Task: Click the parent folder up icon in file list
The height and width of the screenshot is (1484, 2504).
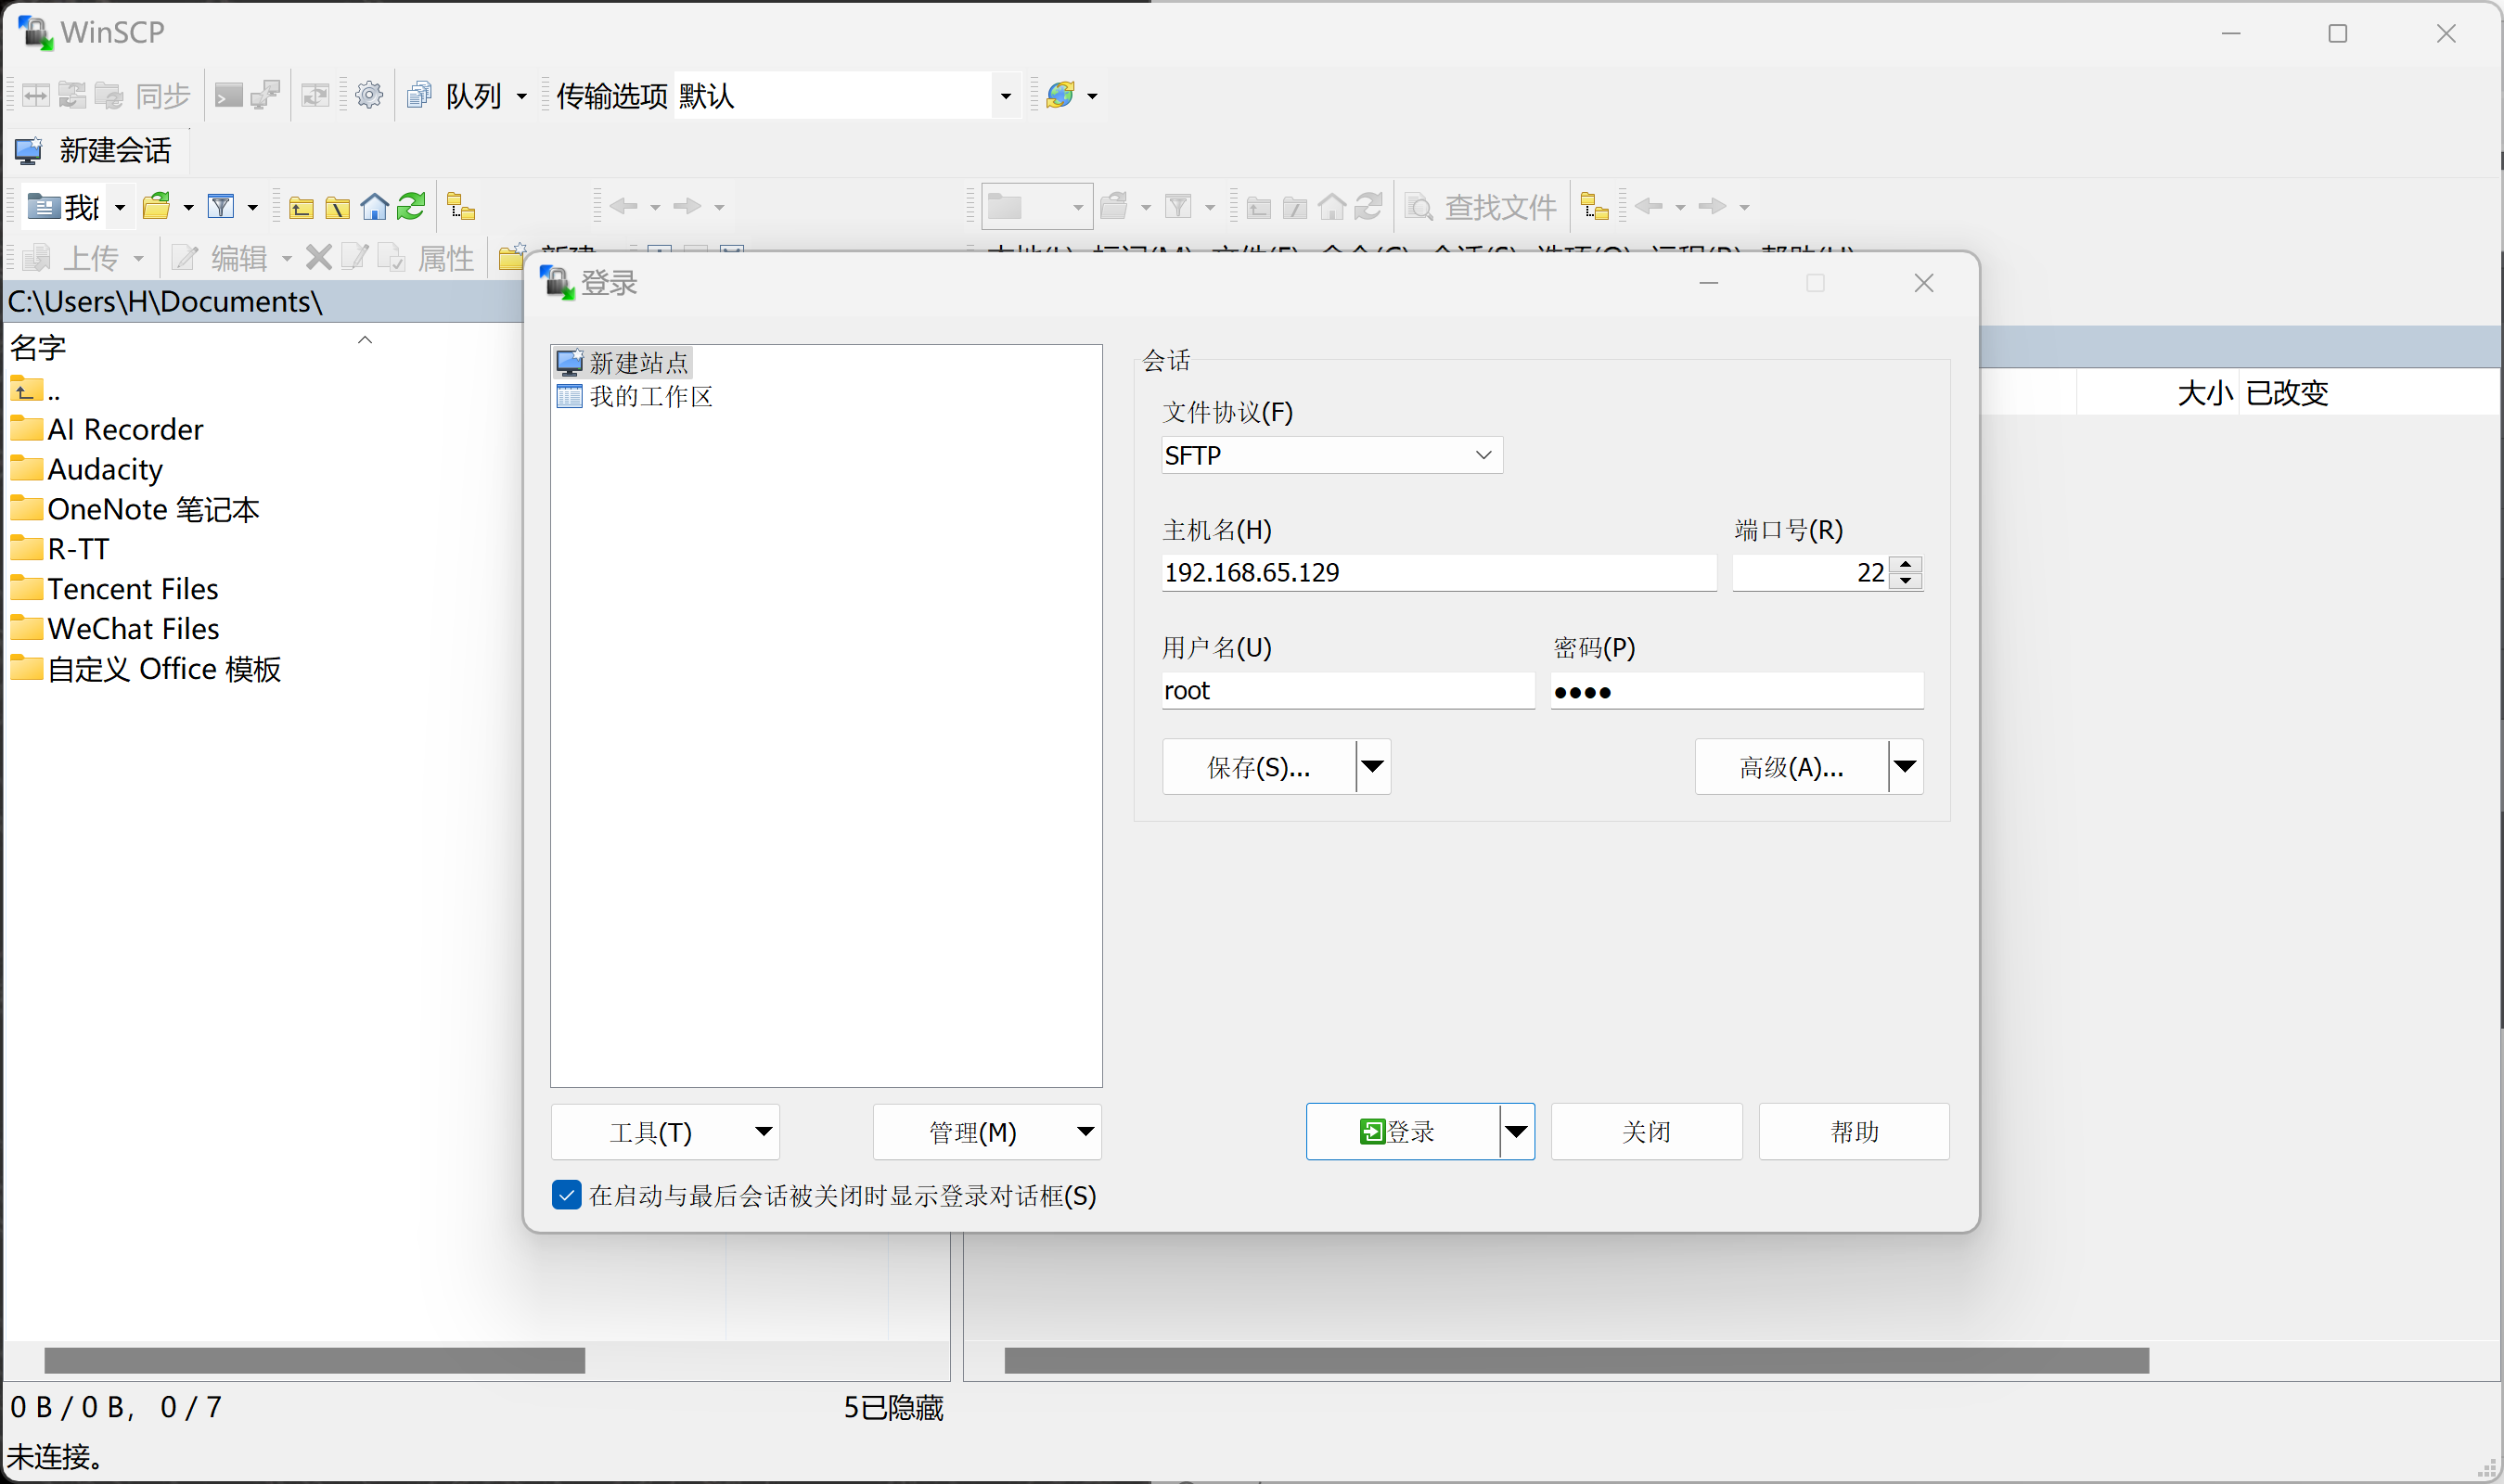Action: pos(26,388)
